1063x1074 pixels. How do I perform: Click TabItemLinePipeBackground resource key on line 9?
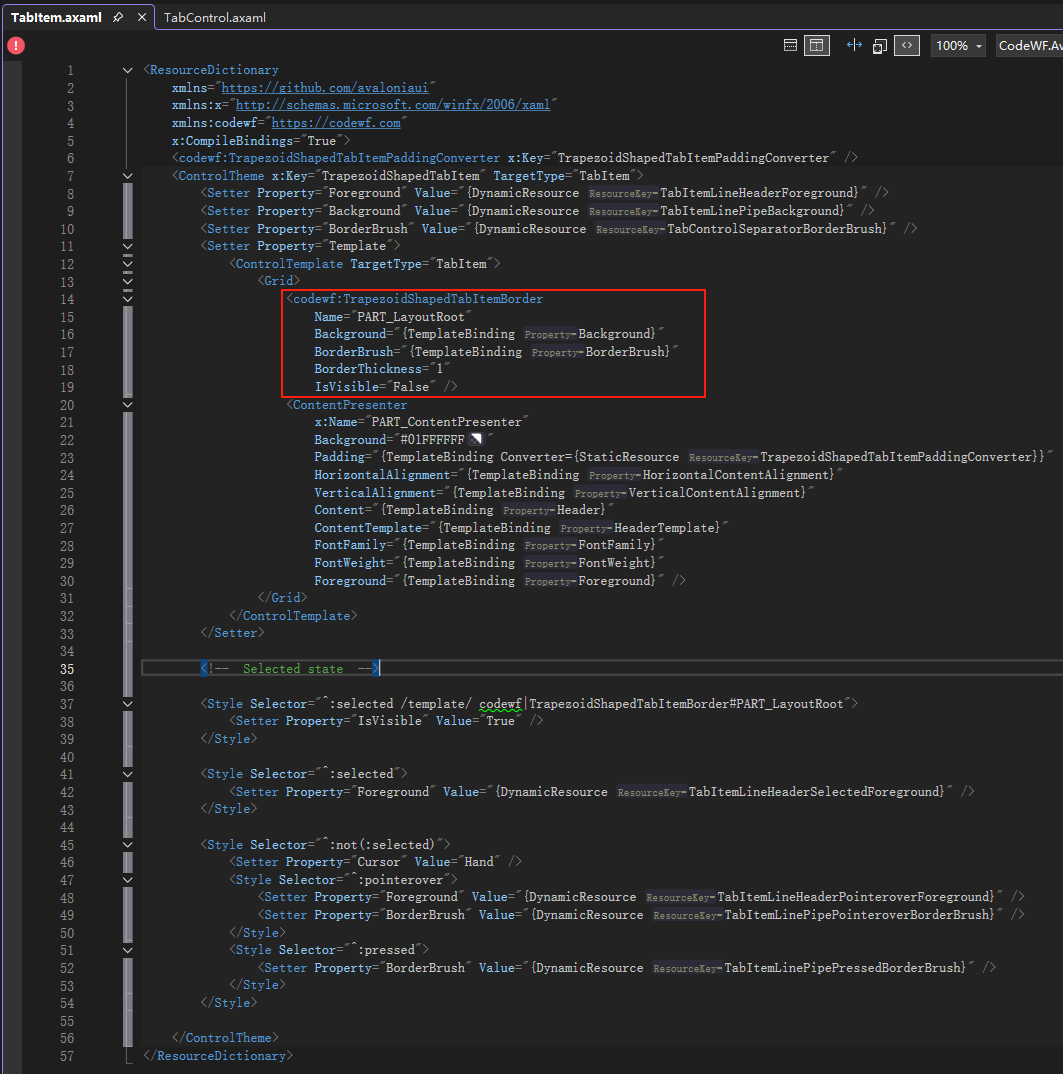tap(751, 211)
